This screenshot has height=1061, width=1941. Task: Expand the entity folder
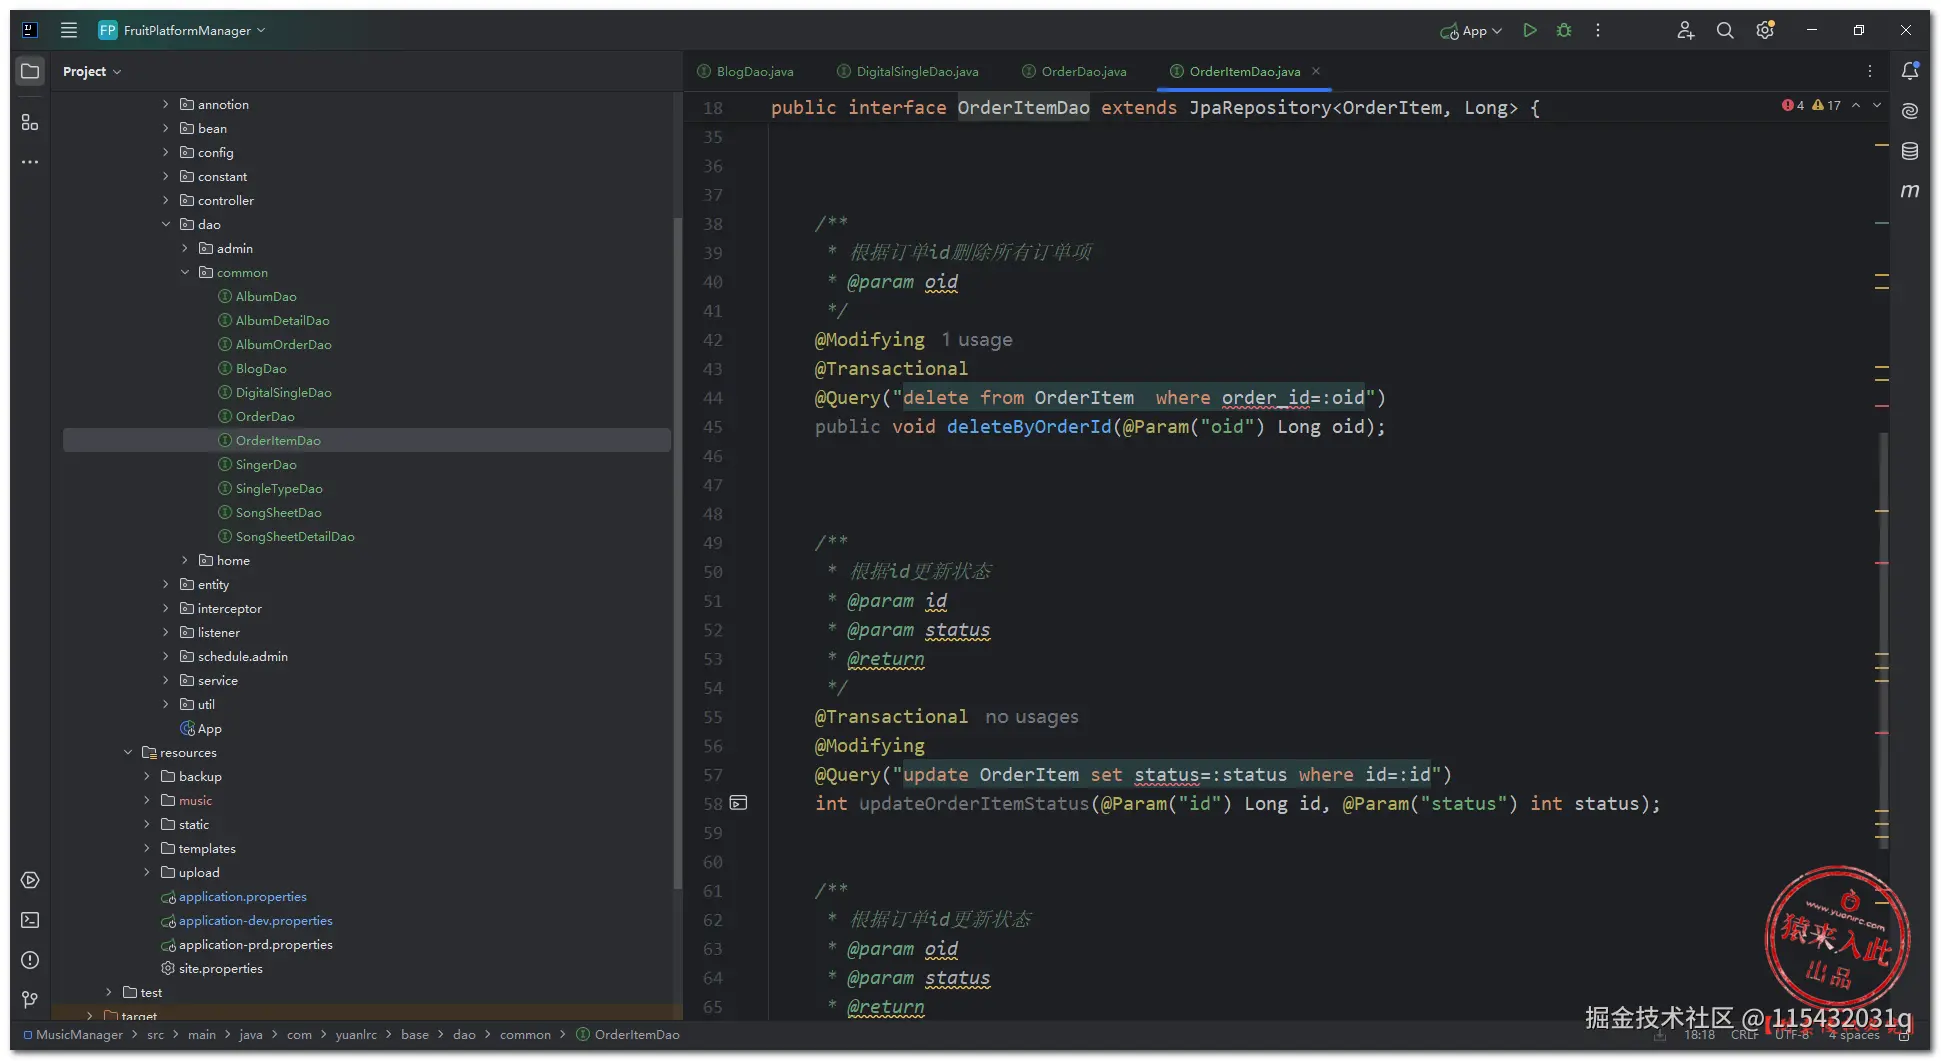pos(166,584)
